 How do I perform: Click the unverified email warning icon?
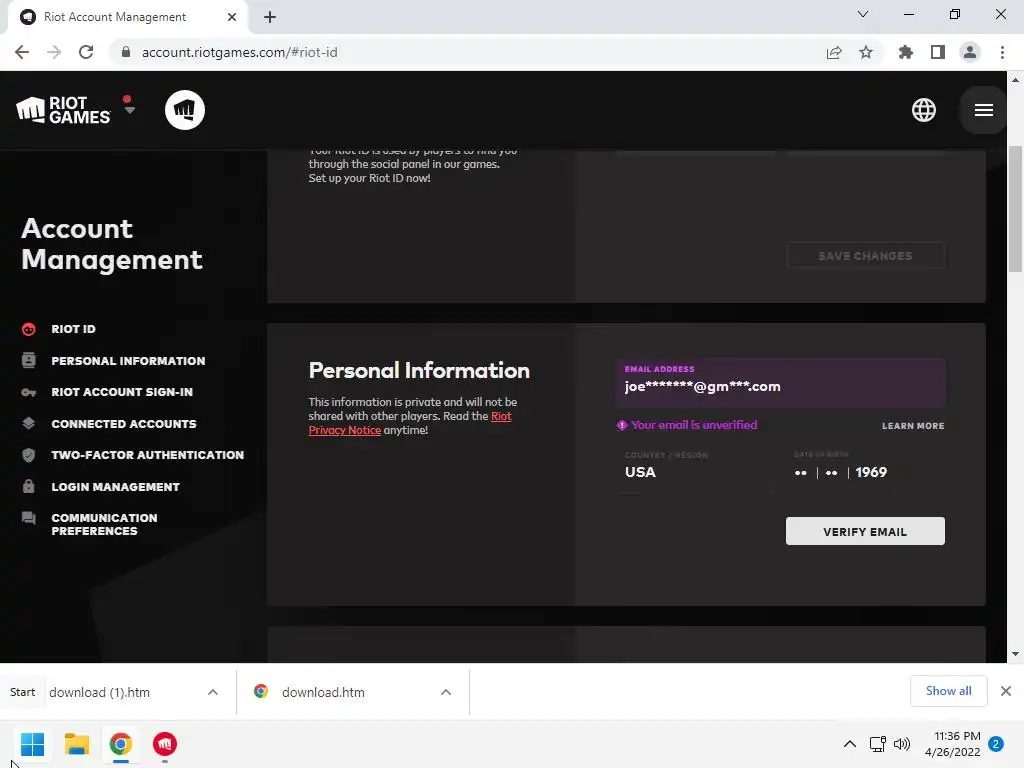coord(622,425)
